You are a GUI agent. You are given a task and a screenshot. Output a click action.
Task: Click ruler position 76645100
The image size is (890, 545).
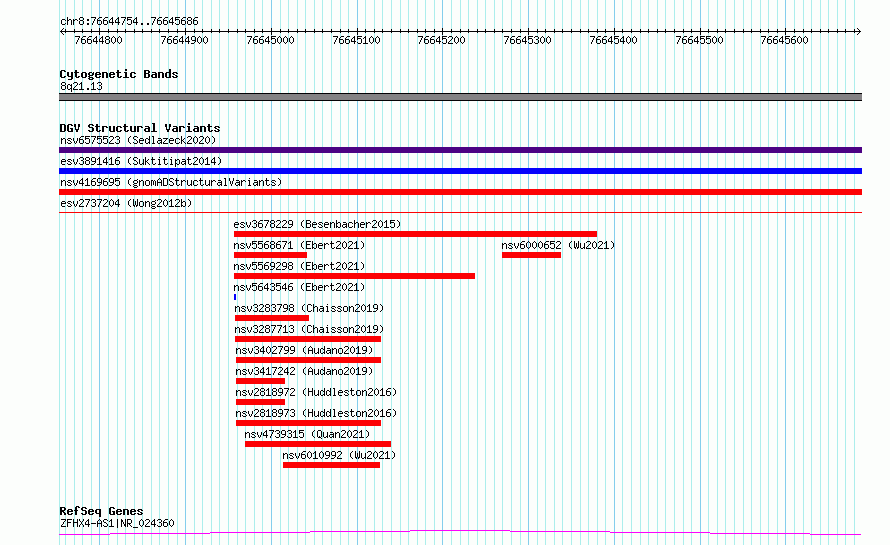(x=356, y=40)
